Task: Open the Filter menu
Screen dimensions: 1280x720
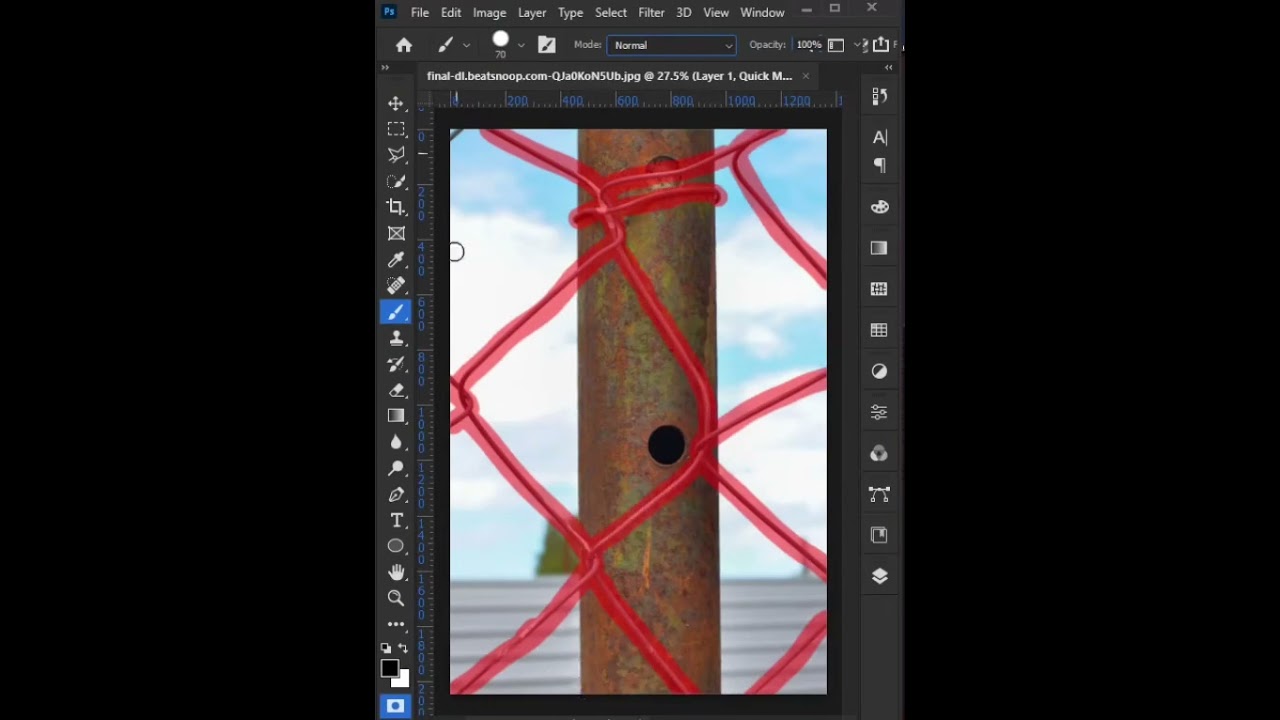Action: click(x=651, y=12)
